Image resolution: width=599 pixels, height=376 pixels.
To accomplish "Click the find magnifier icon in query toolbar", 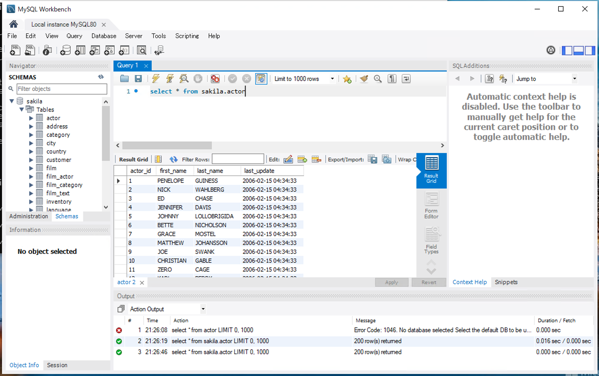I will [x=378, y=79].
